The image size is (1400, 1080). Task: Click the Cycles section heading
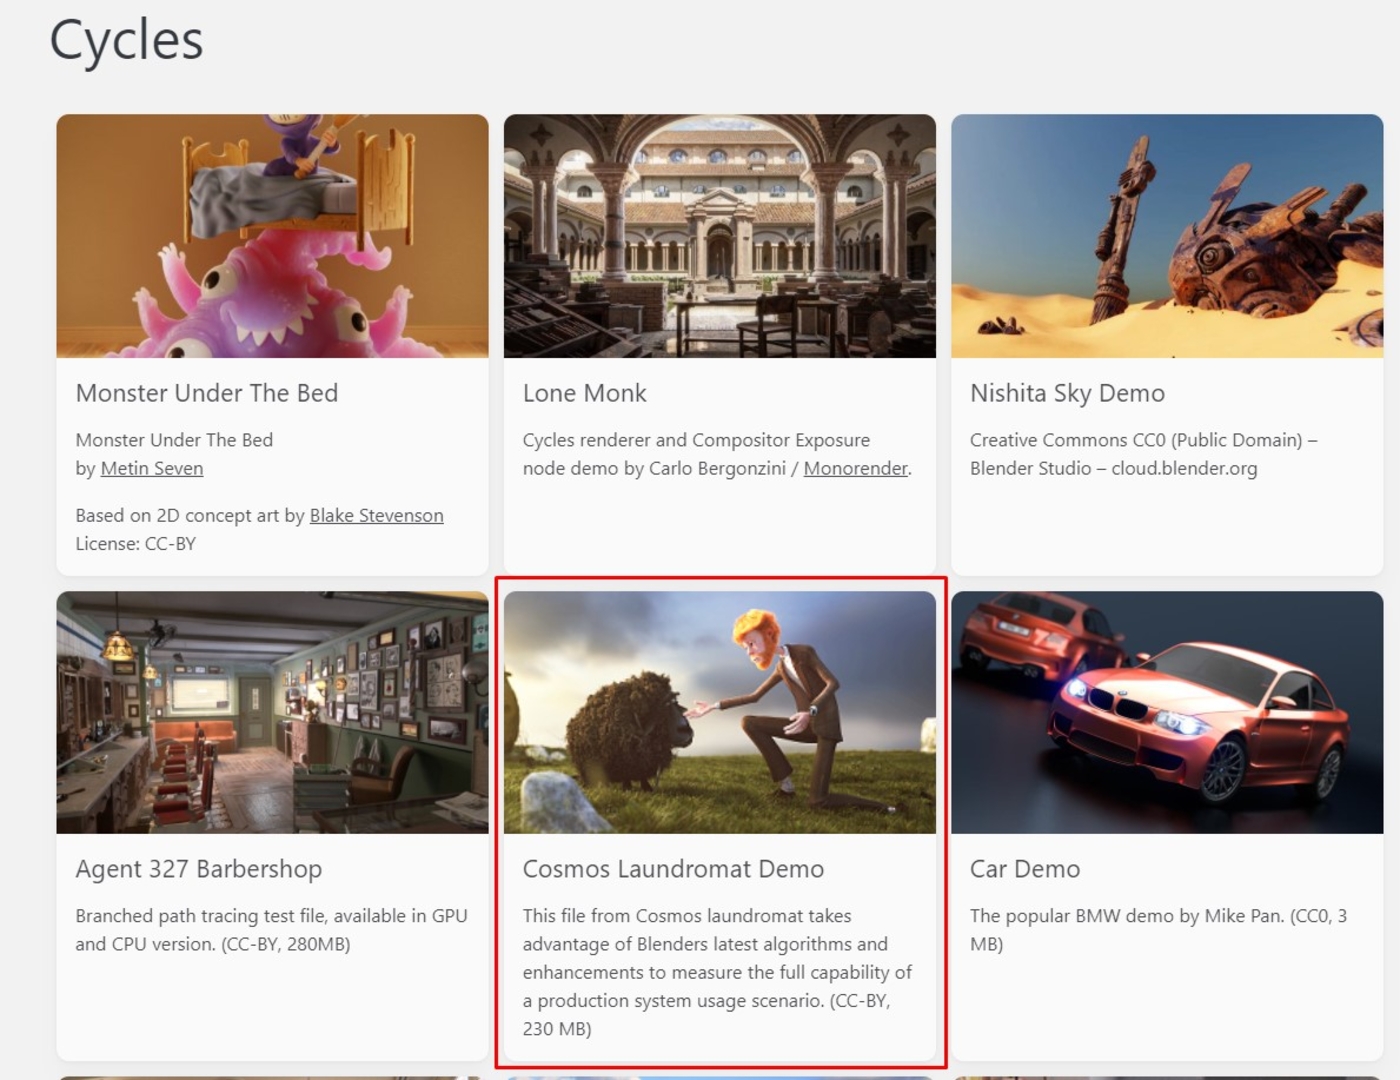[x=127, y=40]
